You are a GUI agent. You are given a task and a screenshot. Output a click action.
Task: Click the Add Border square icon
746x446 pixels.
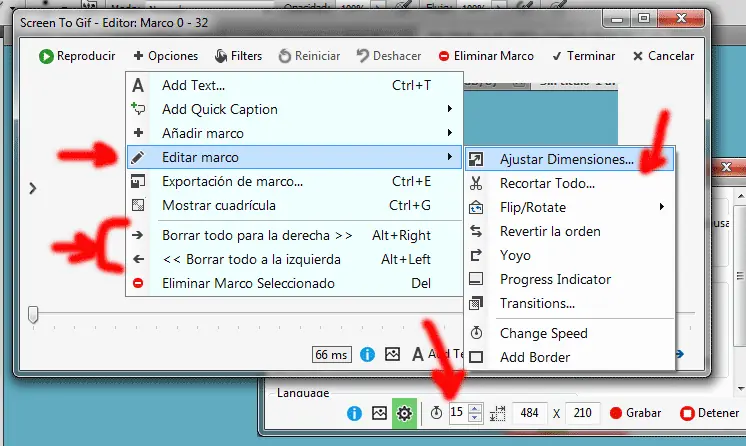coord(476,357)
